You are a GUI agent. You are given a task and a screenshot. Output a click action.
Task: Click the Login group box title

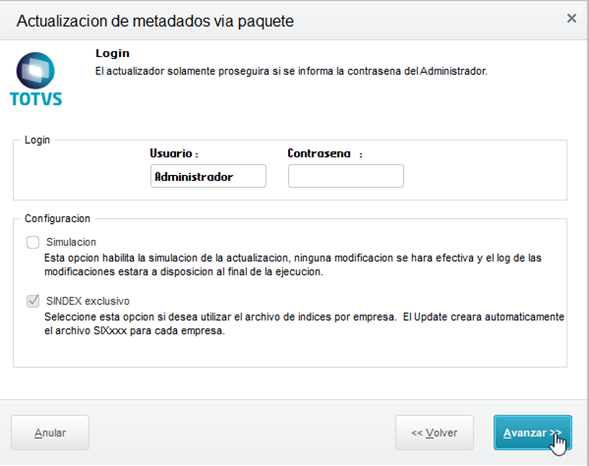pyautogui.click(x=37, y=140)
